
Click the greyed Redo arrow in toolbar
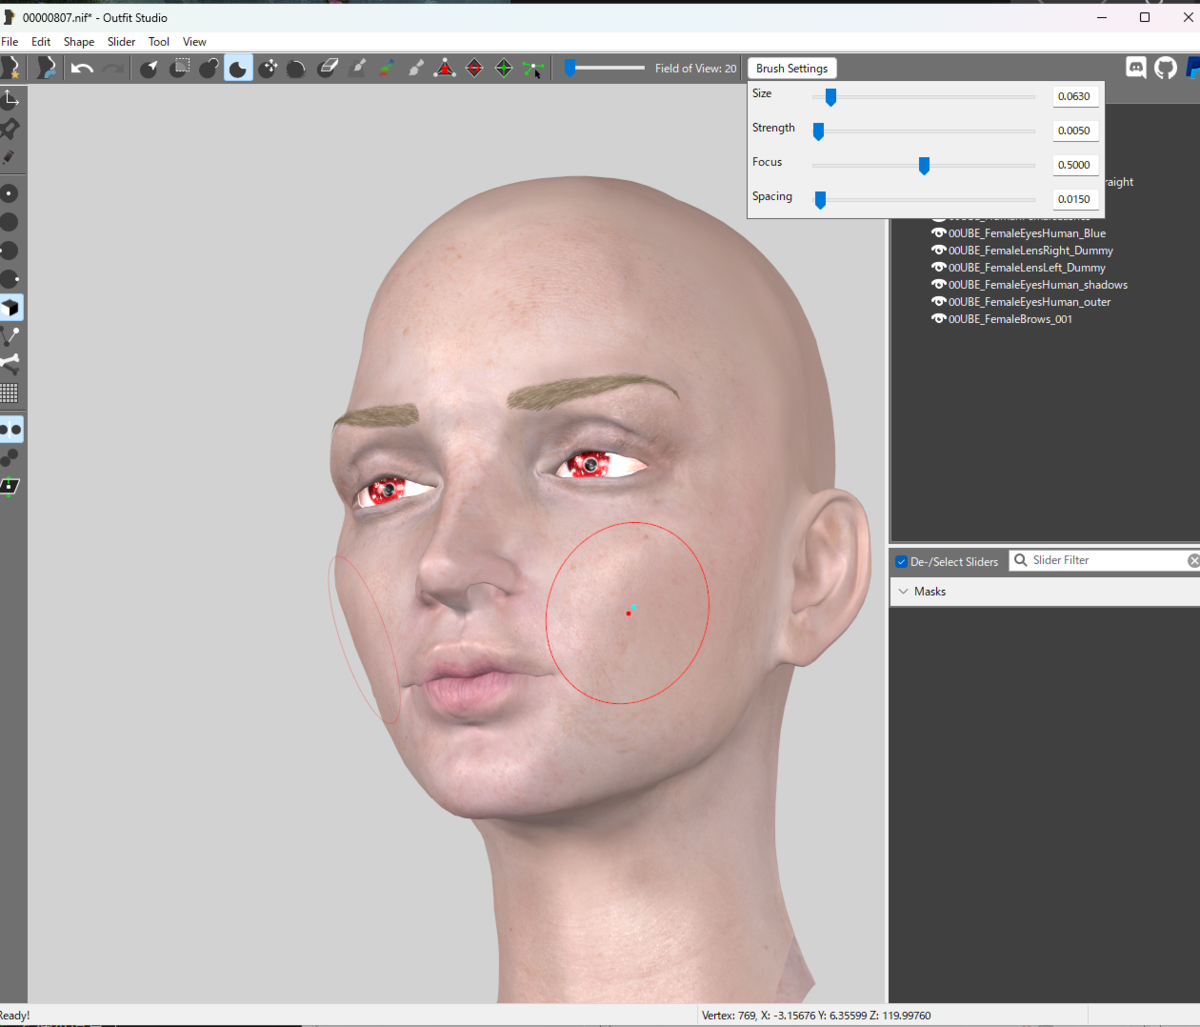(112, 68)
